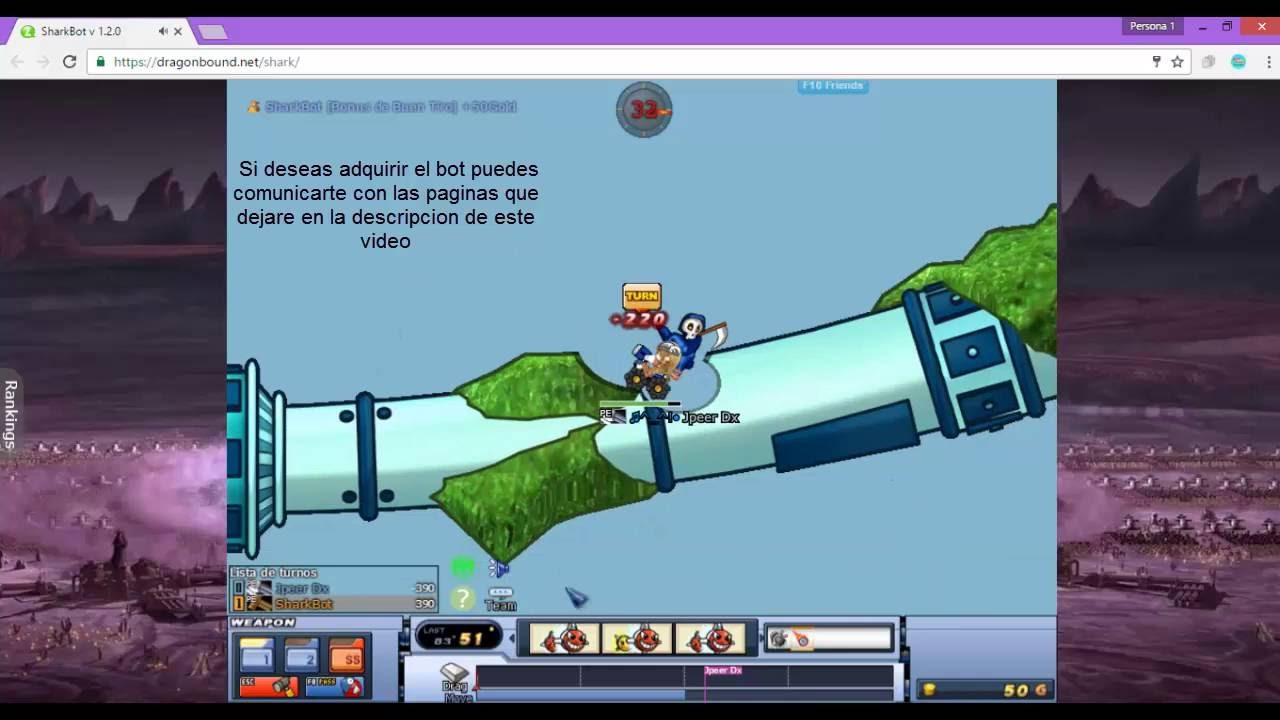
Task: Open the F10 Friends panel
Action: click(x=833, y=86)
